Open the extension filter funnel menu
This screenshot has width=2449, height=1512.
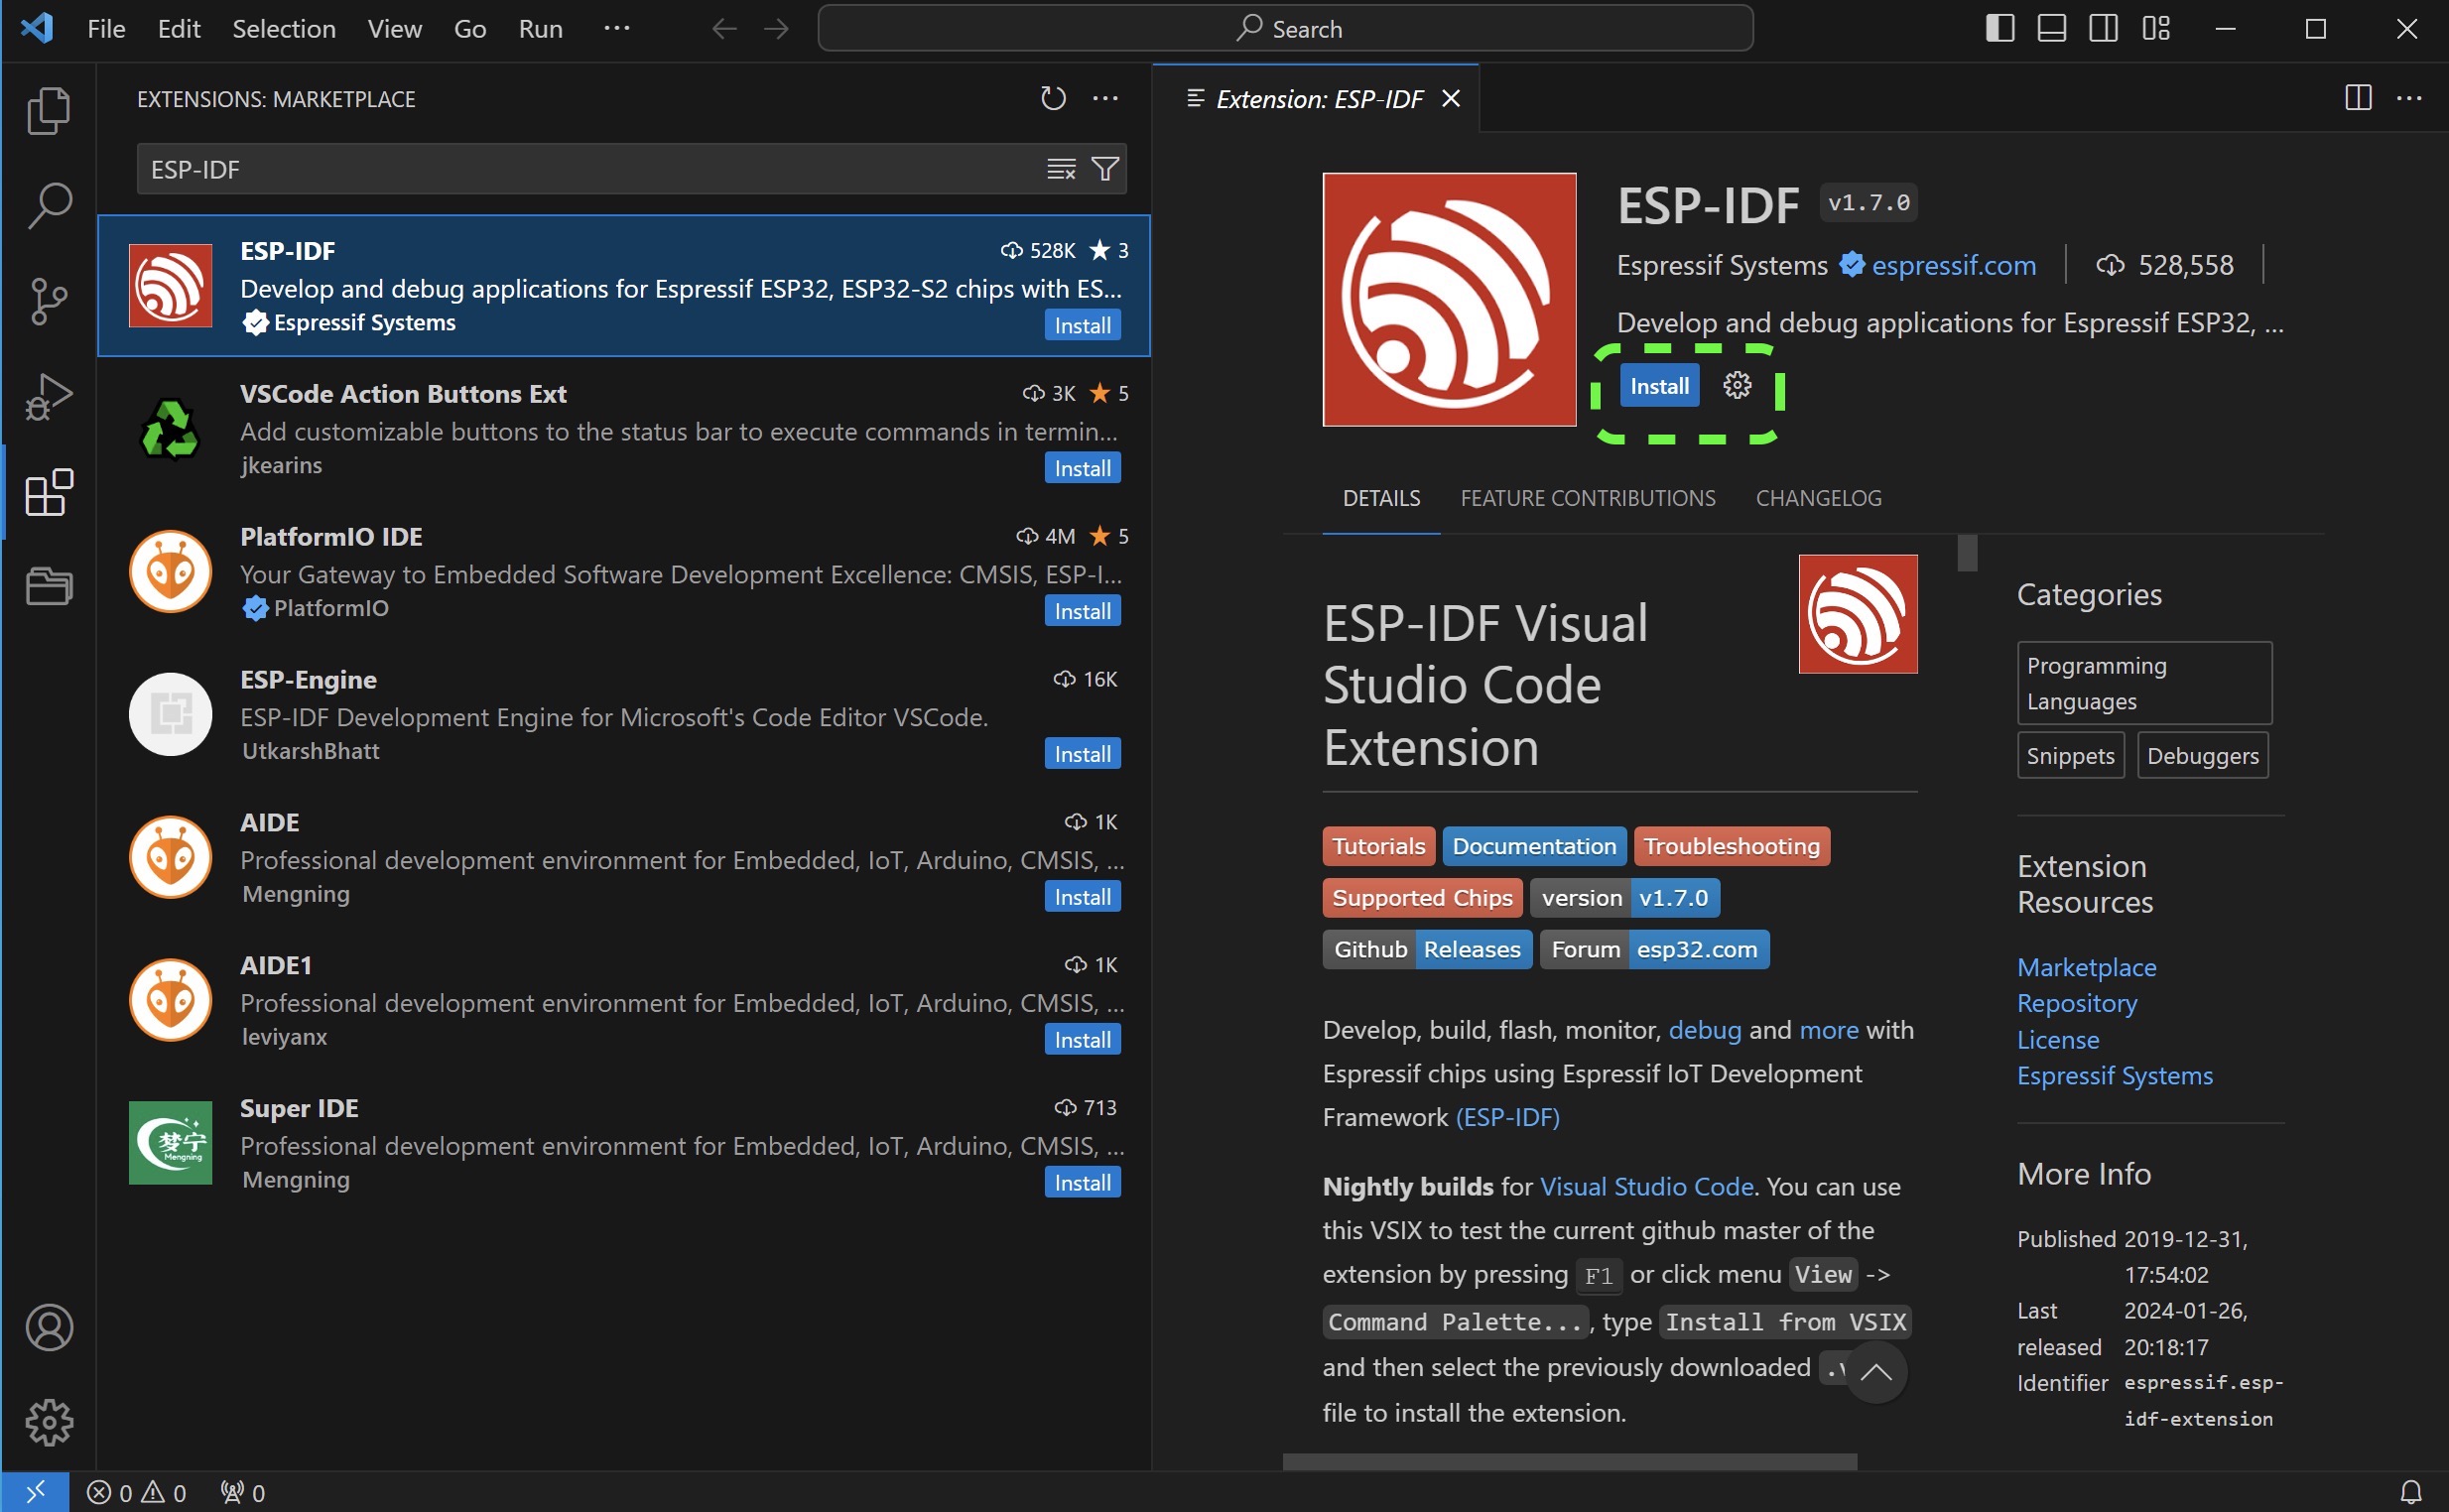coord(1105,169)
